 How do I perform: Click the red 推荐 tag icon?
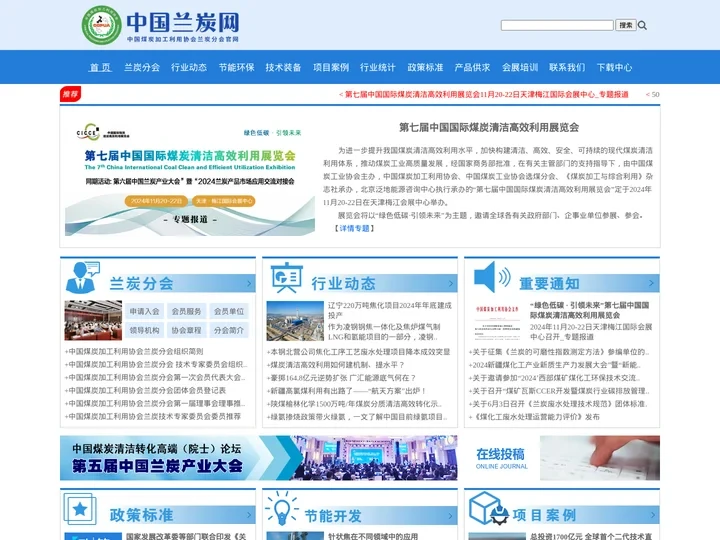click(x=70, y=94)
